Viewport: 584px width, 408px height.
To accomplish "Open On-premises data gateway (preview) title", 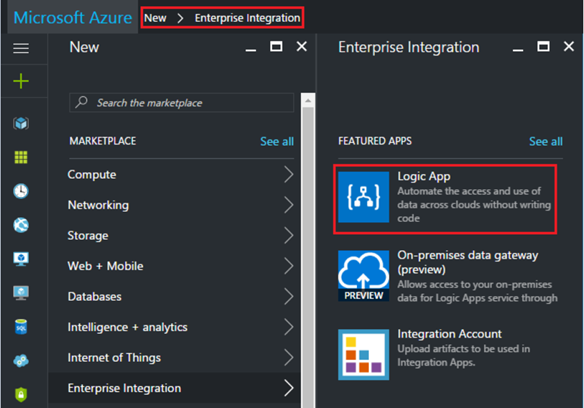I will [467, 262].
